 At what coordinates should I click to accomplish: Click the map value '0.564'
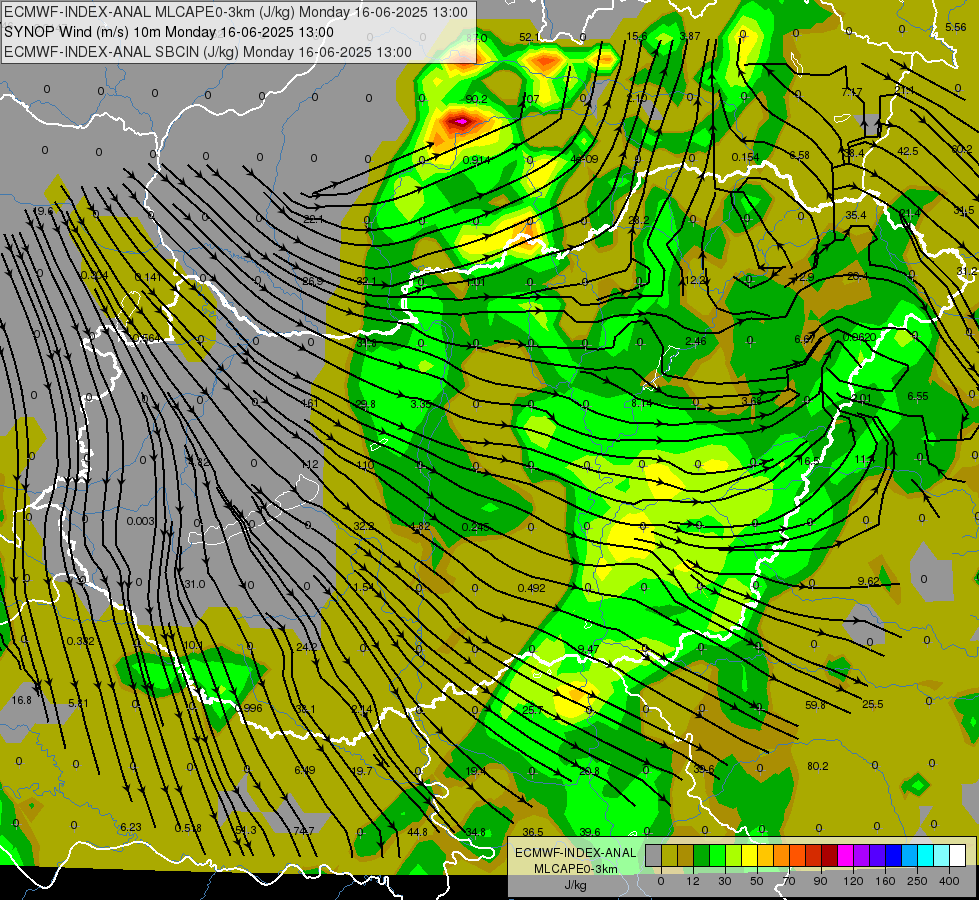(147, 339)
